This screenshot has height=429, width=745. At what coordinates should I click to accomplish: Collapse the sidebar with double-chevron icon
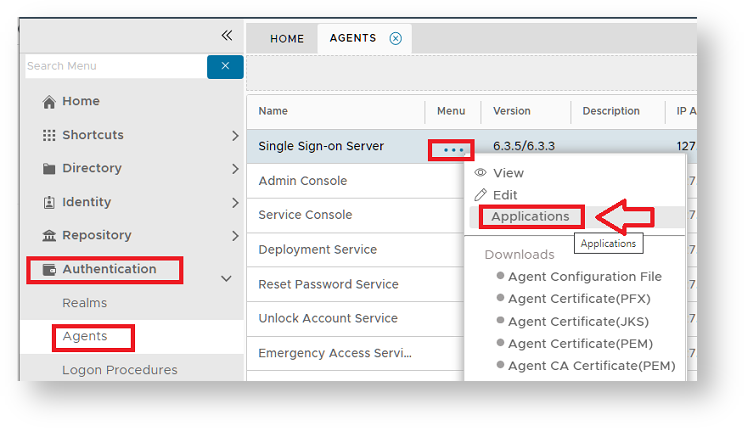click(x=227, y=35)
